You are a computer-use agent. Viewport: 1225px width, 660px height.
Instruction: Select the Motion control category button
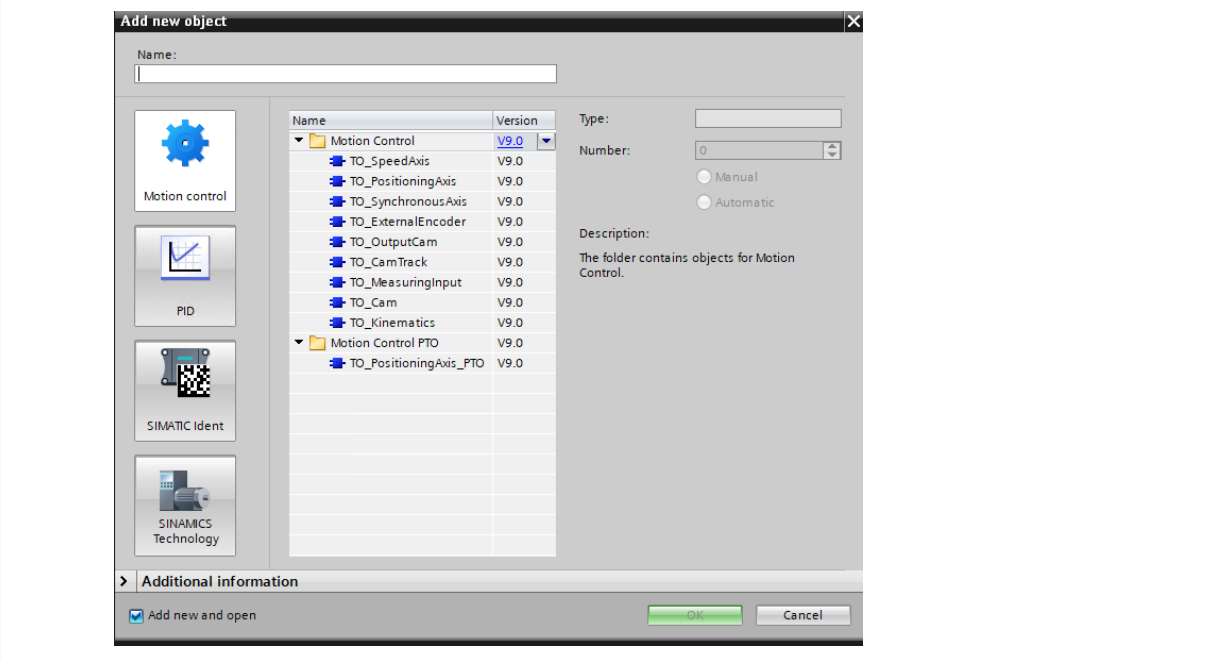(185, 160)
